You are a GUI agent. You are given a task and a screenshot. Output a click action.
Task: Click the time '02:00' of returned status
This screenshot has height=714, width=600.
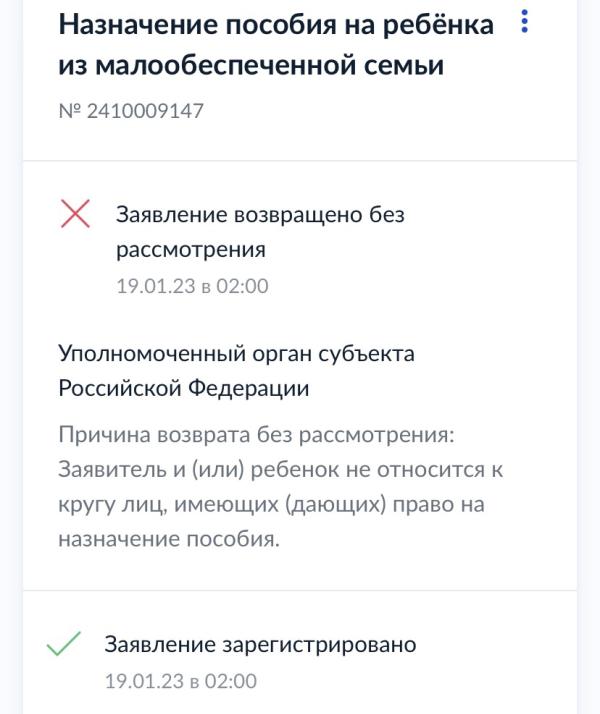pyautogui.click(x=242, y=286)
